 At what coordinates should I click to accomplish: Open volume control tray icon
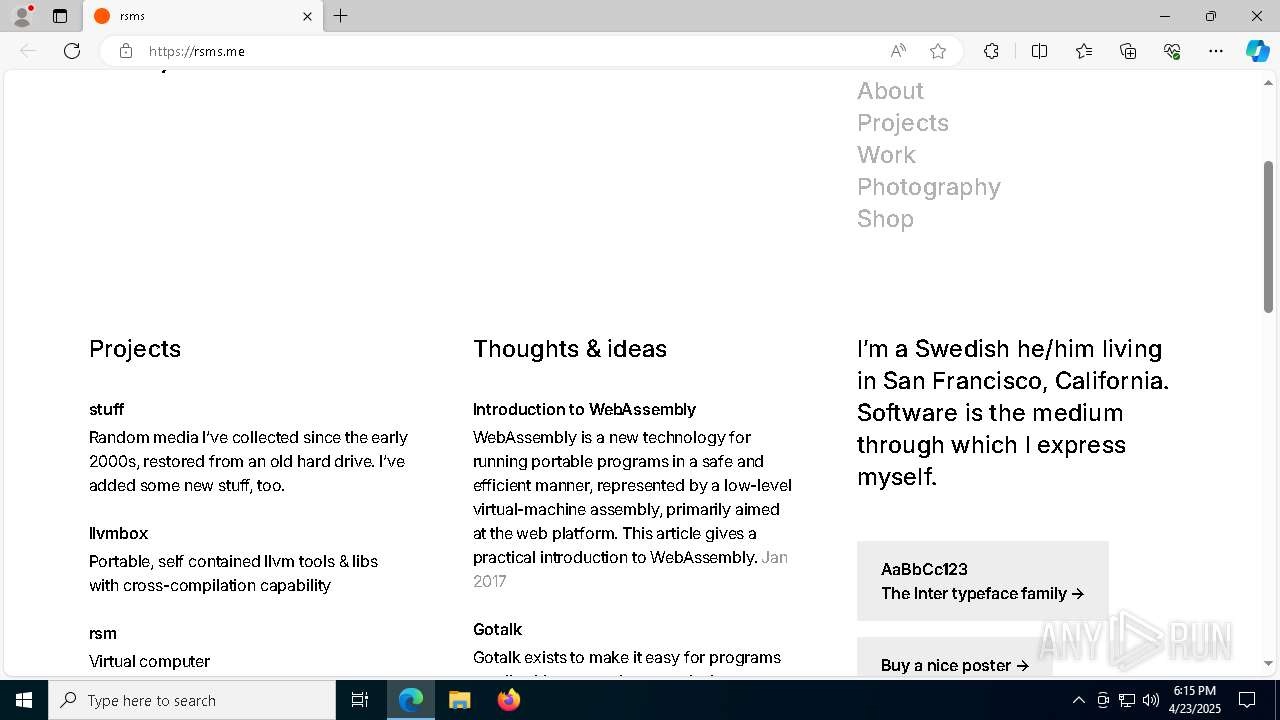(x=1151, y=700)
